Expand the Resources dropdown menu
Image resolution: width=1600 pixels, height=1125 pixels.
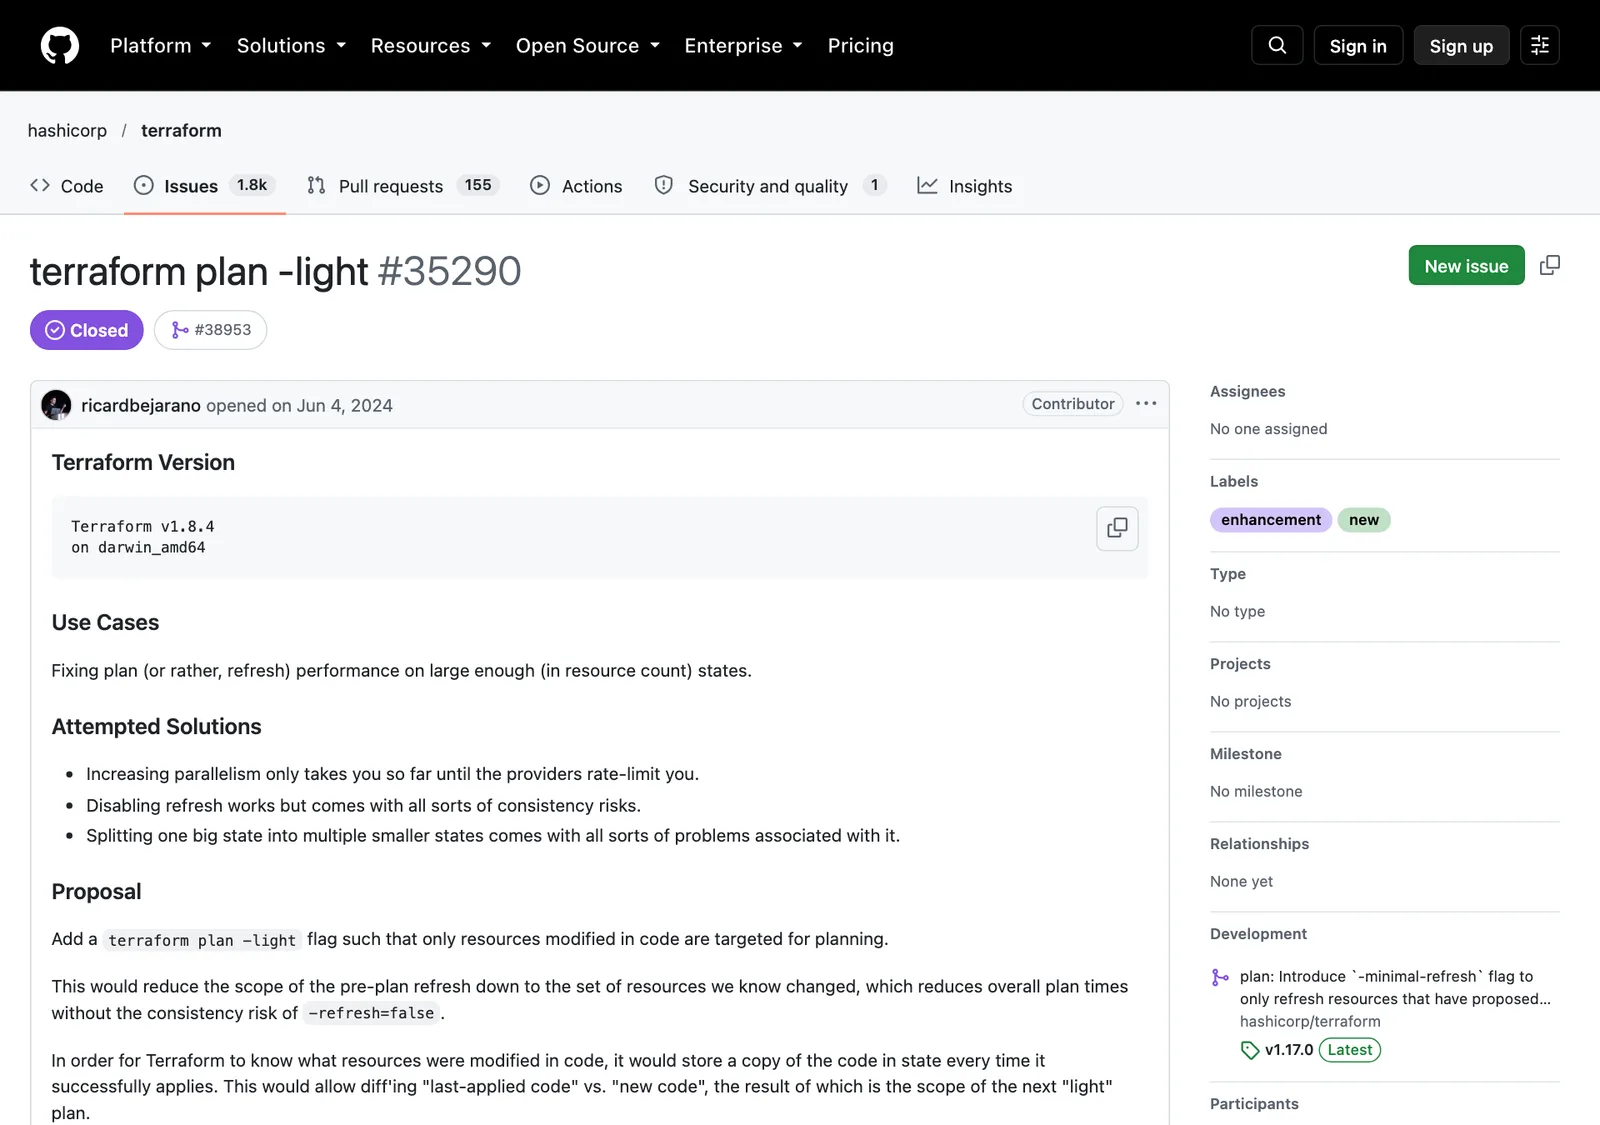tap(431, 46)
